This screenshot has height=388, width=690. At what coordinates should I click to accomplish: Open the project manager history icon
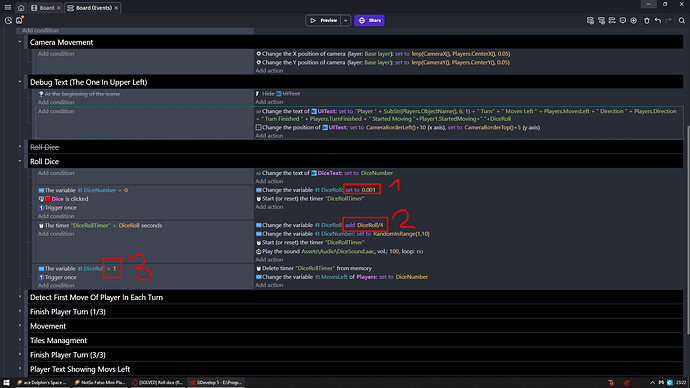click(8, 20)
